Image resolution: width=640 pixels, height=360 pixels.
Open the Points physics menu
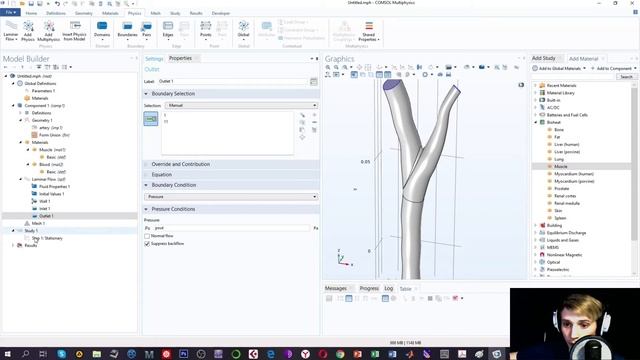tap(206, 30)
